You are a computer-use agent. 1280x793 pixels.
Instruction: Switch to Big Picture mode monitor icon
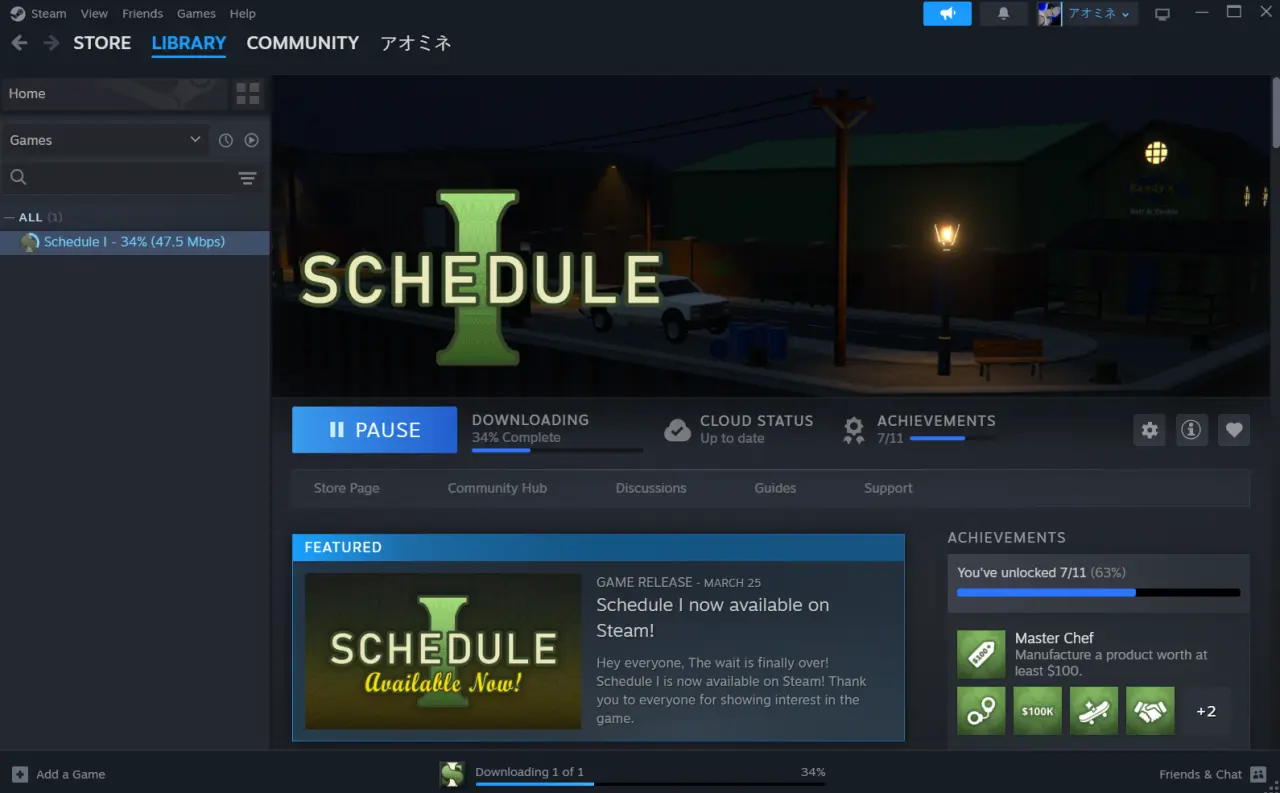tap(1162, 14)
